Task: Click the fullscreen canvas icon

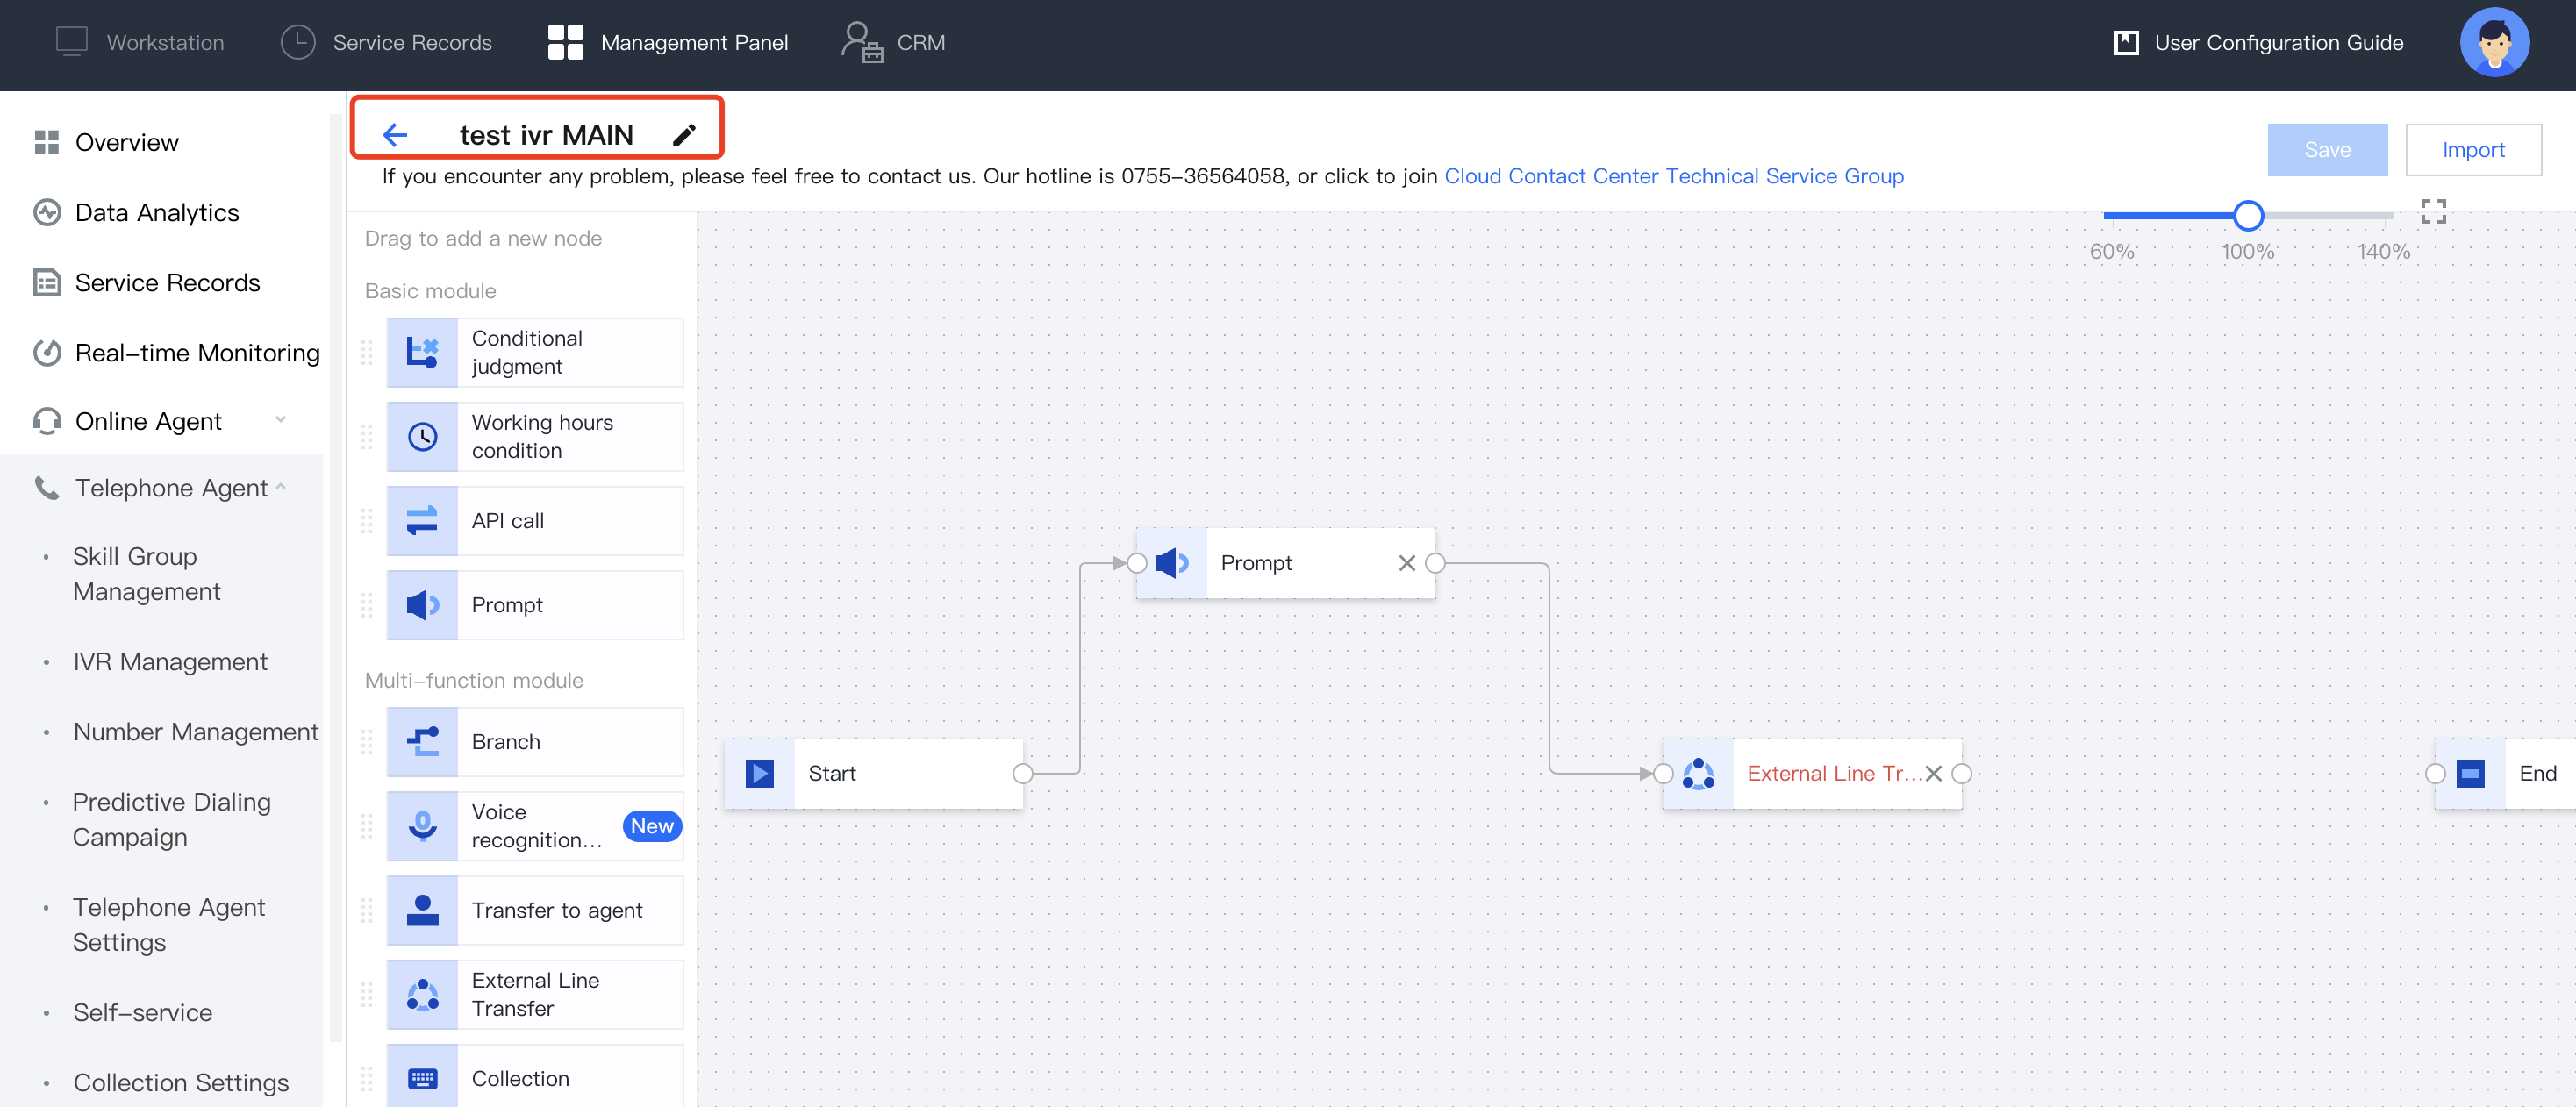Action: pyautogui.click(x=2433, y=211)
